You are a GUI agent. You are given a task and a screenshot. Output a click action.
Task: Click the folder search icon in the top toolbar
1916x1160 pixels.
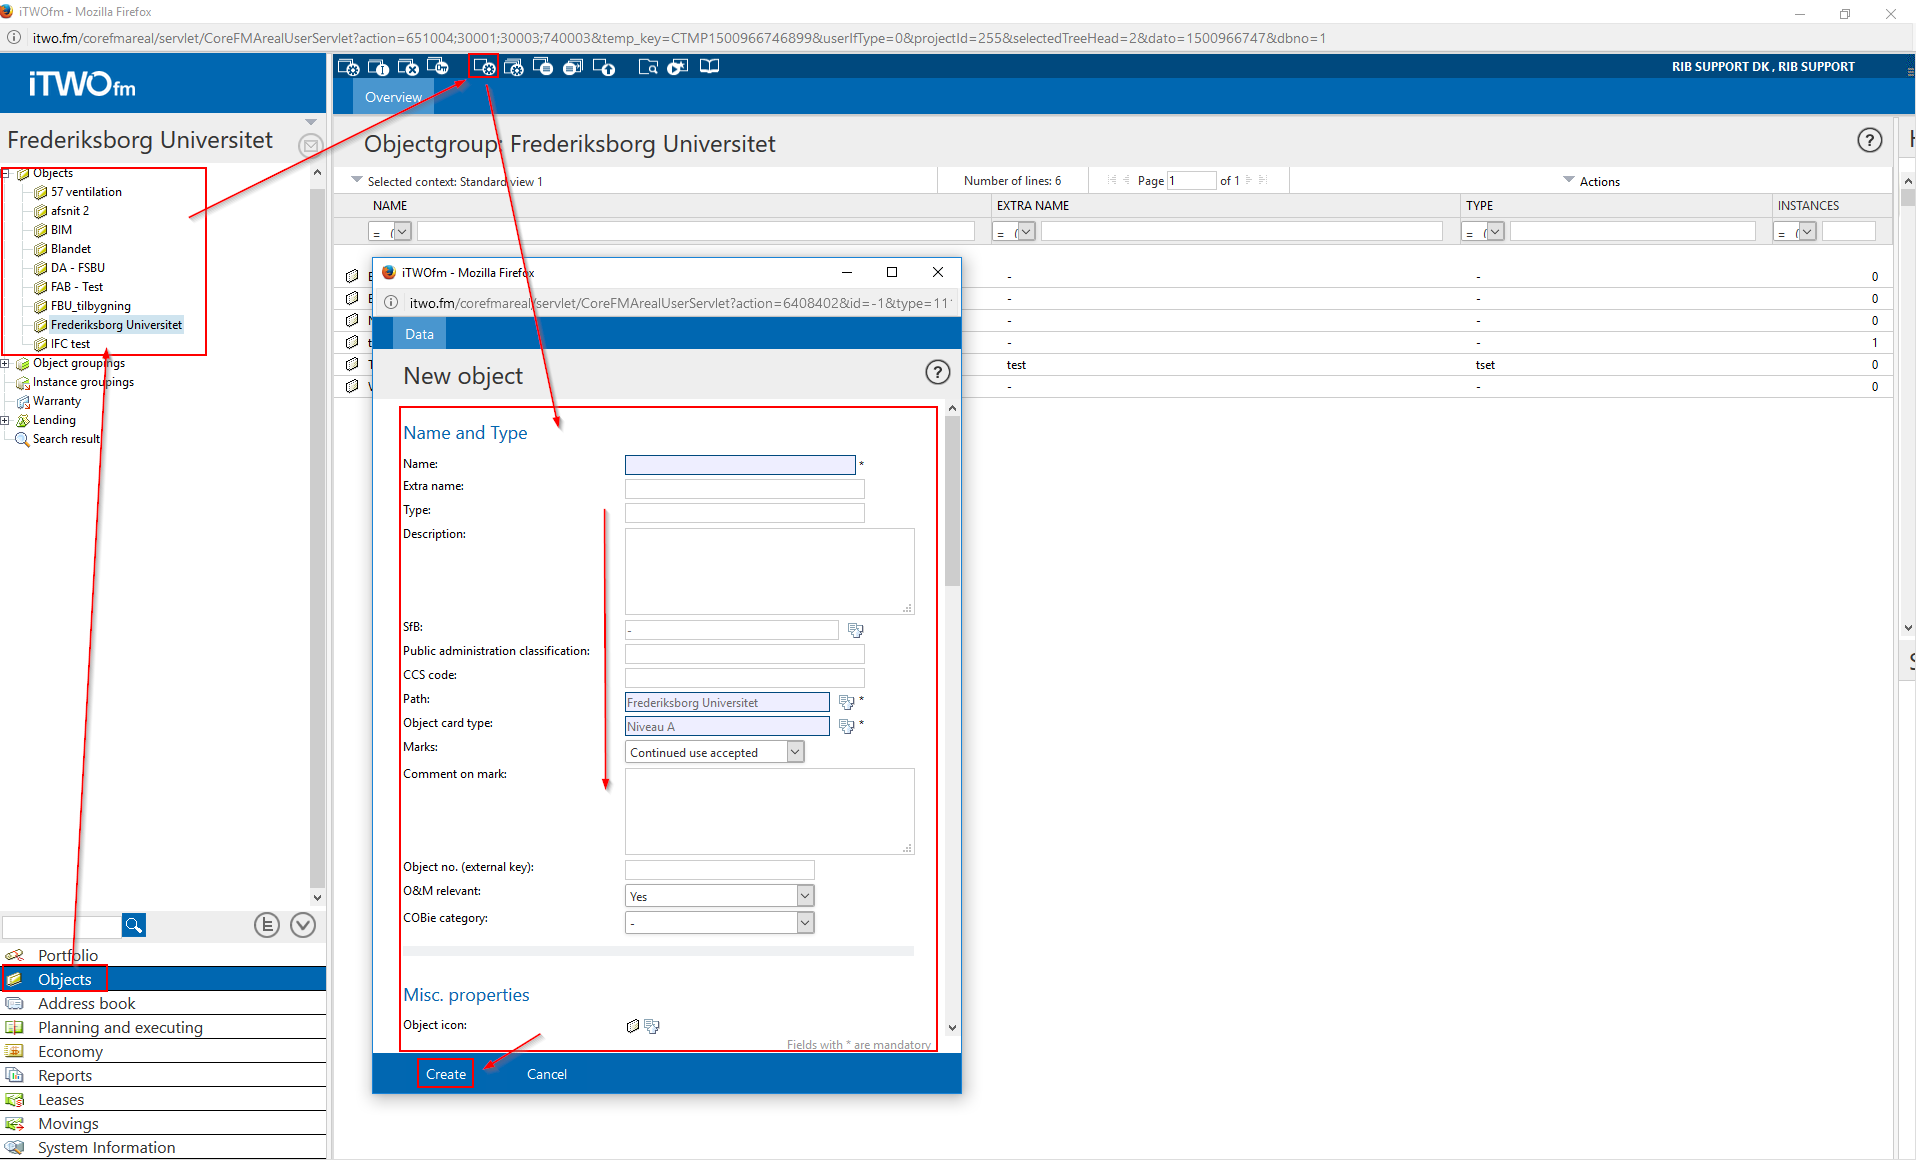coord(648,67)
